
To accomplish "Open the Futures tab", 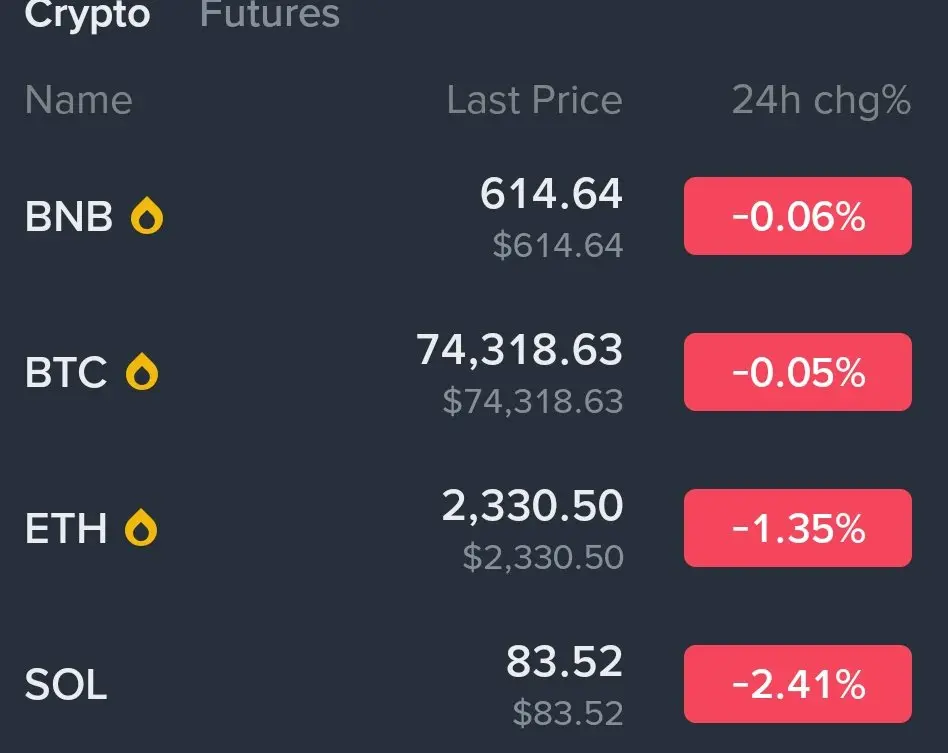I will click(270, 14).
